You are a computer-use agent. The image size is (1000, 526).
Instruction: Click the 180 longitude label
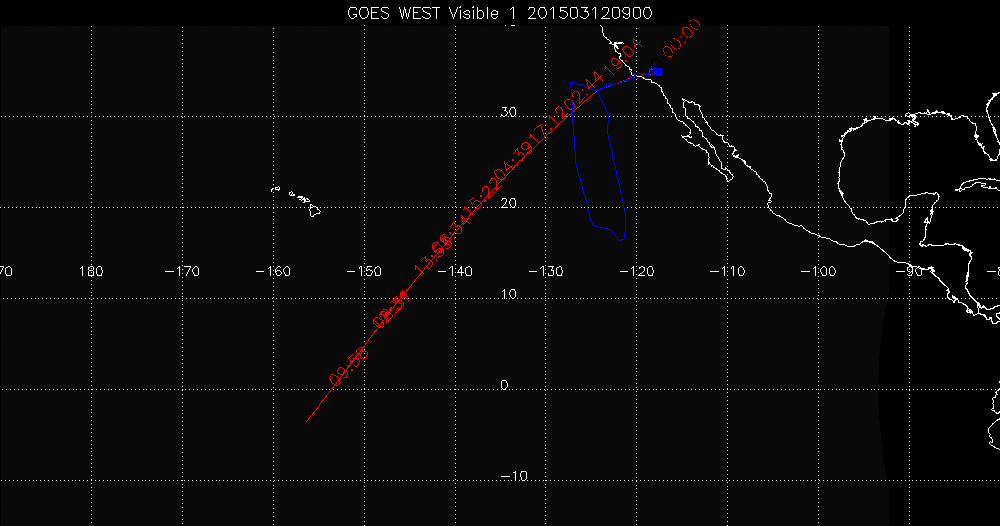click(x=91, y=272)
